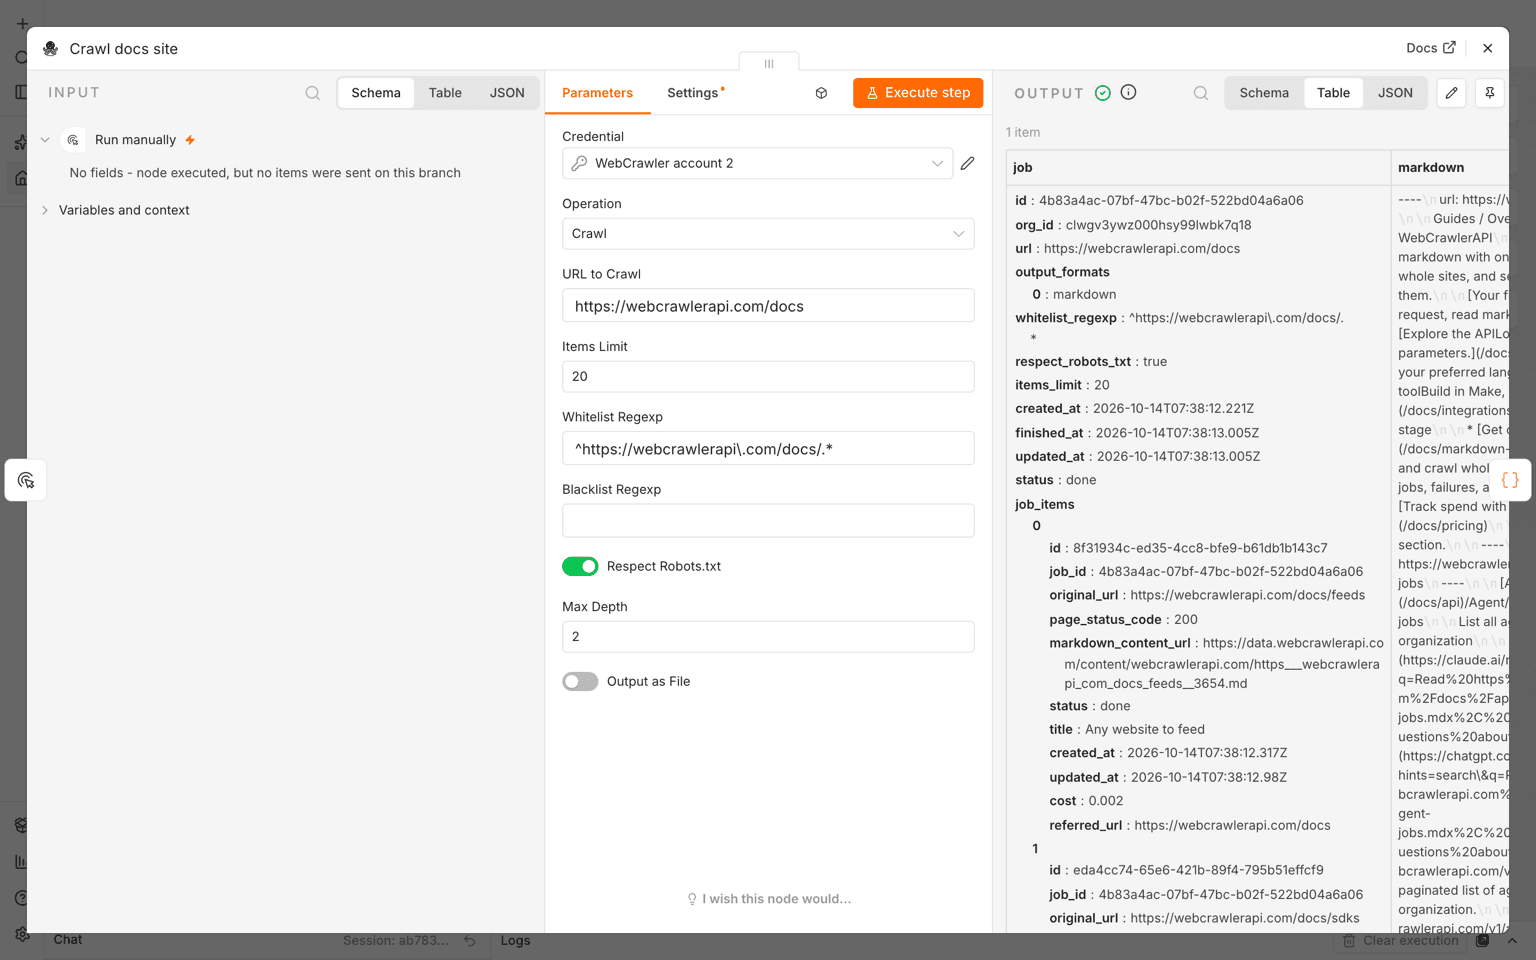Click the Items Limit field

tap(768, 377)
